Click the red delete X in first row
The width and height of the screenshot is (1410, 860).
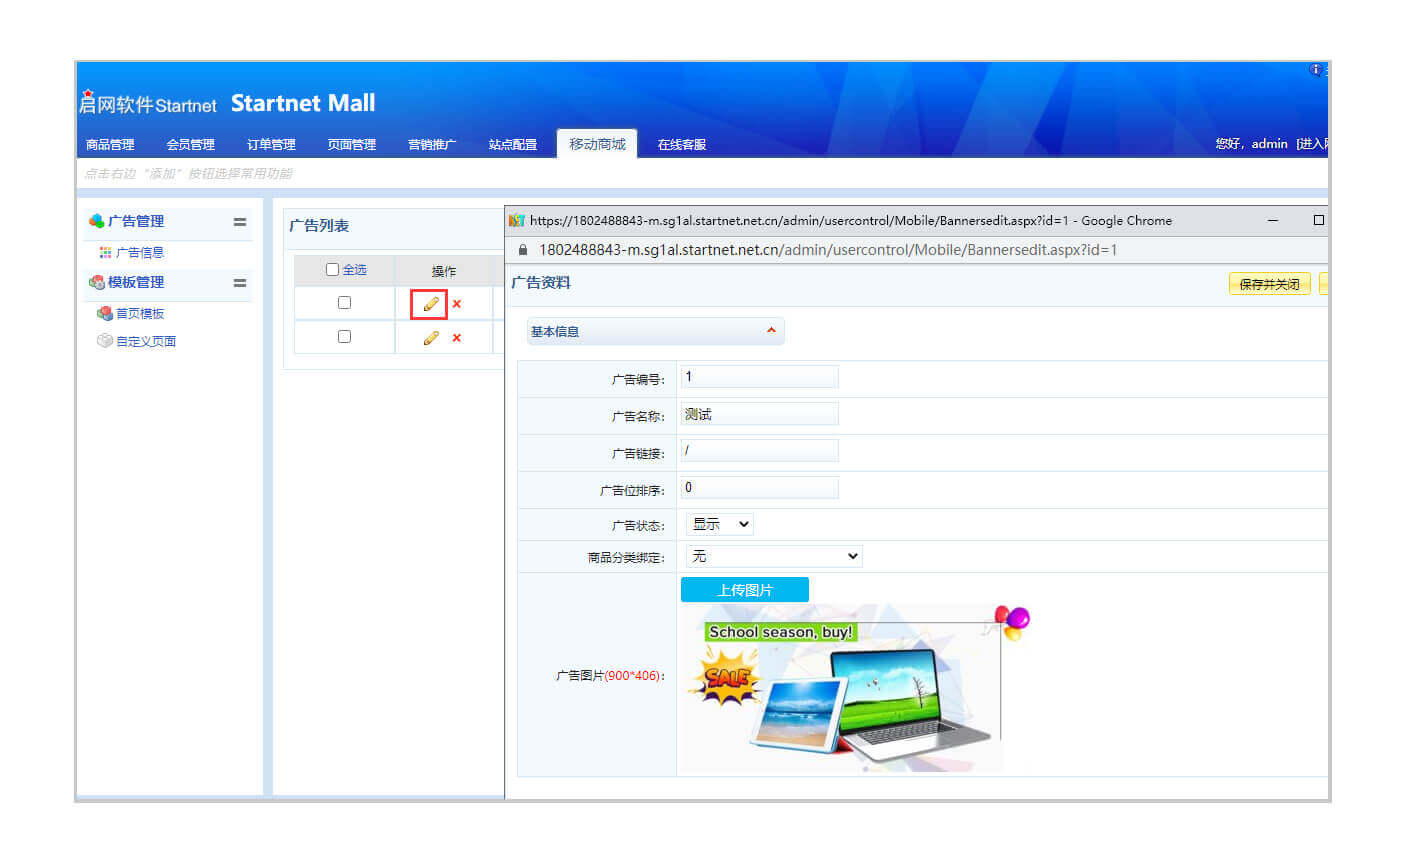[457, 304]
